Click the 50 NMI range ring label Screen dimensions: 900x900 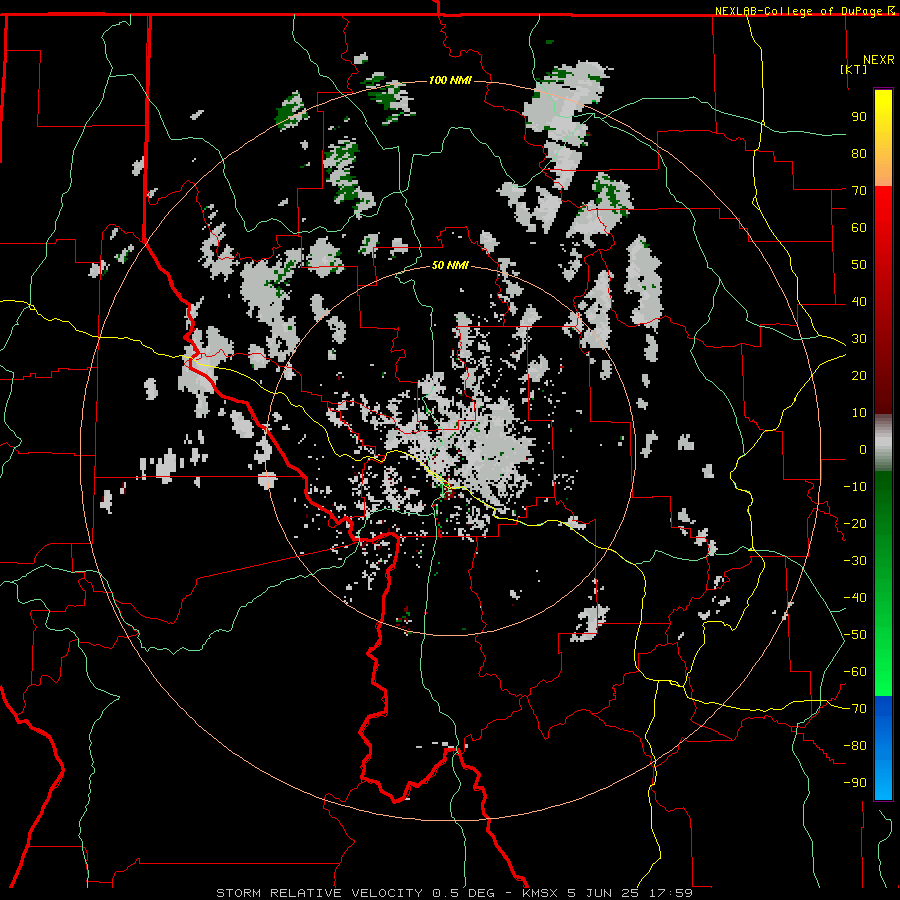tap(450, 265)
